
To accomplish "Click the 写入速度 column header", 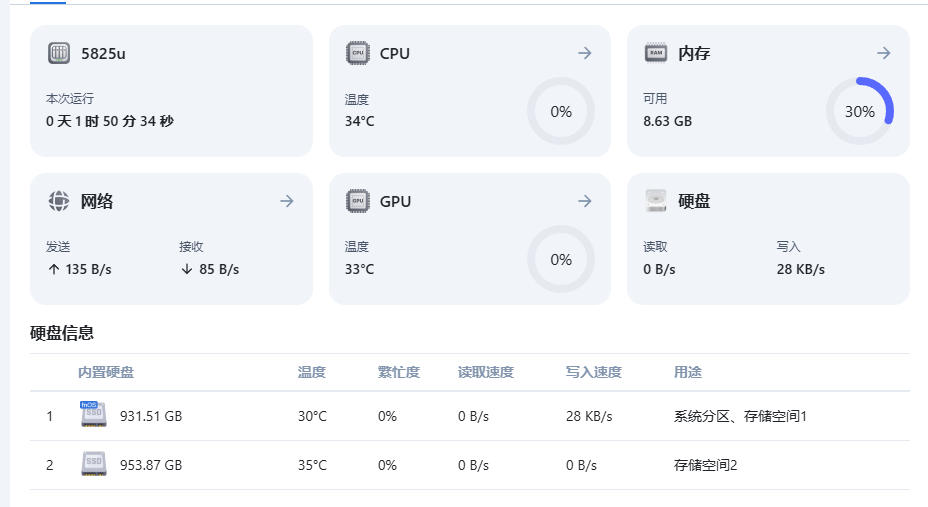I will 594,372.
